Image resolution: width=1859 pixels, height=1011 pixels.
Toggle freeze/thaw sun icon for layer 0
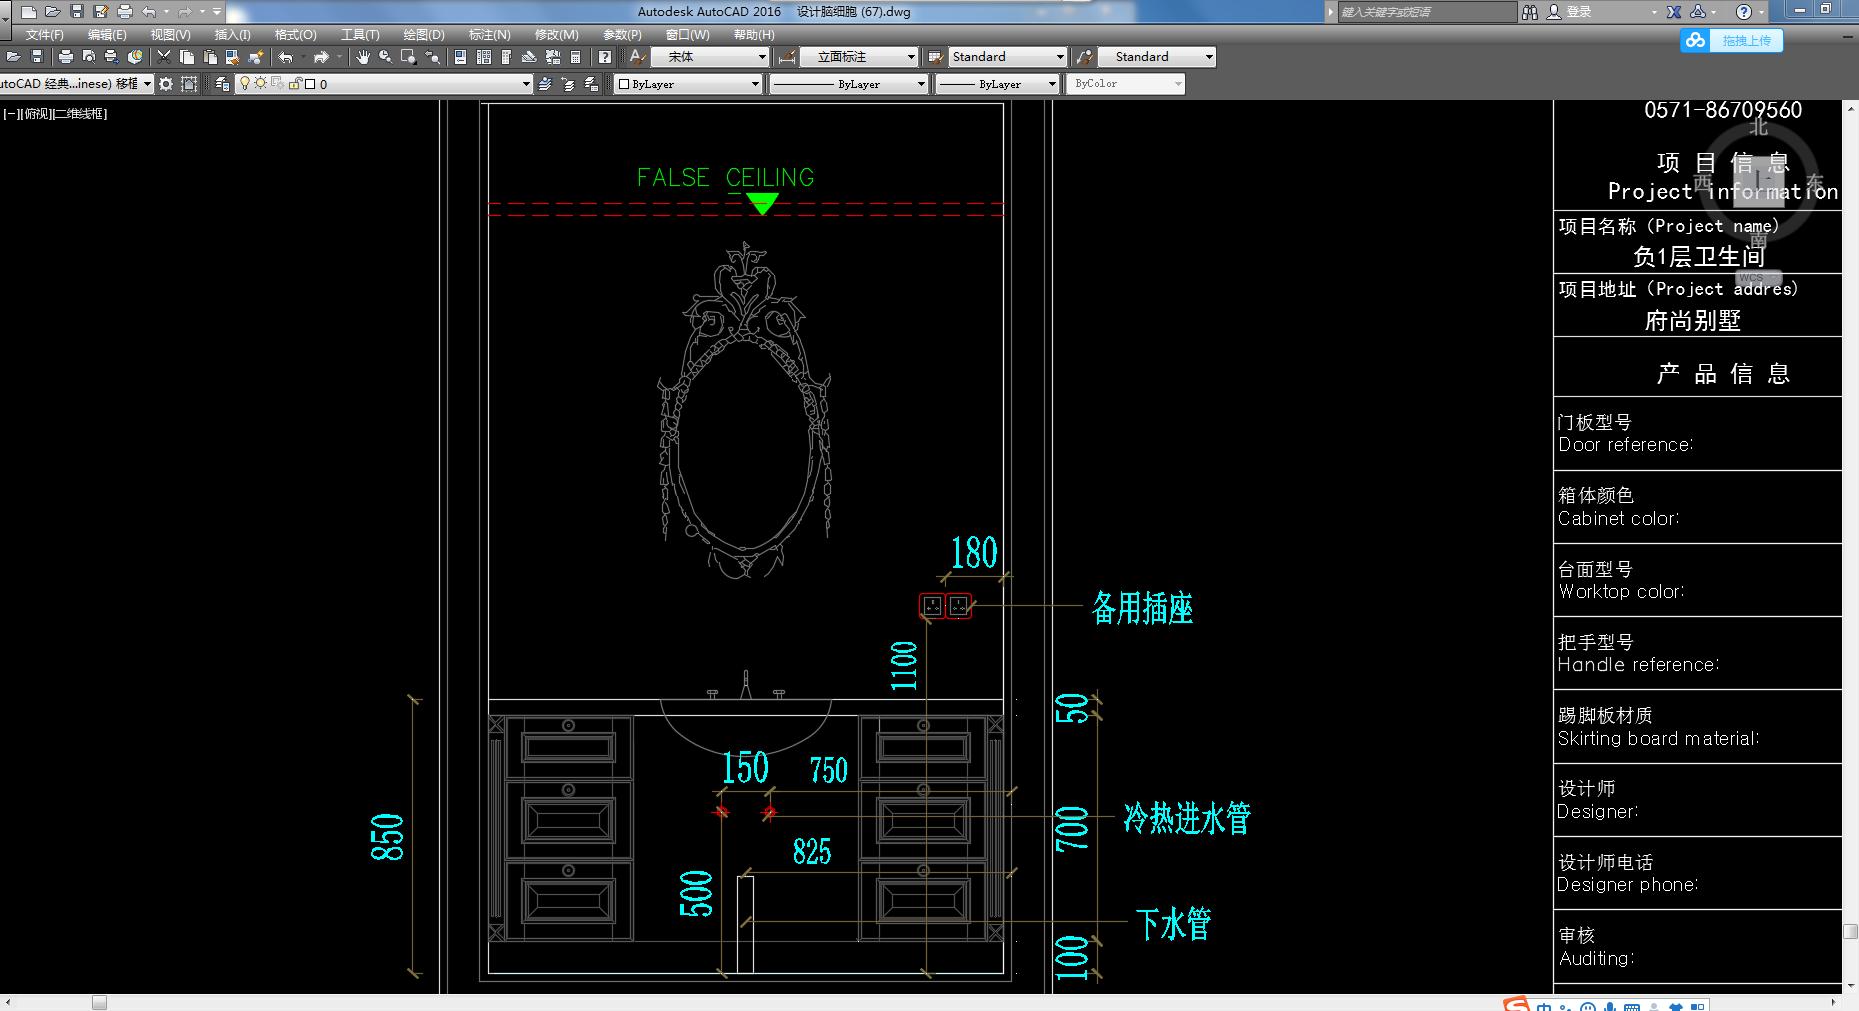click(260, 84)
